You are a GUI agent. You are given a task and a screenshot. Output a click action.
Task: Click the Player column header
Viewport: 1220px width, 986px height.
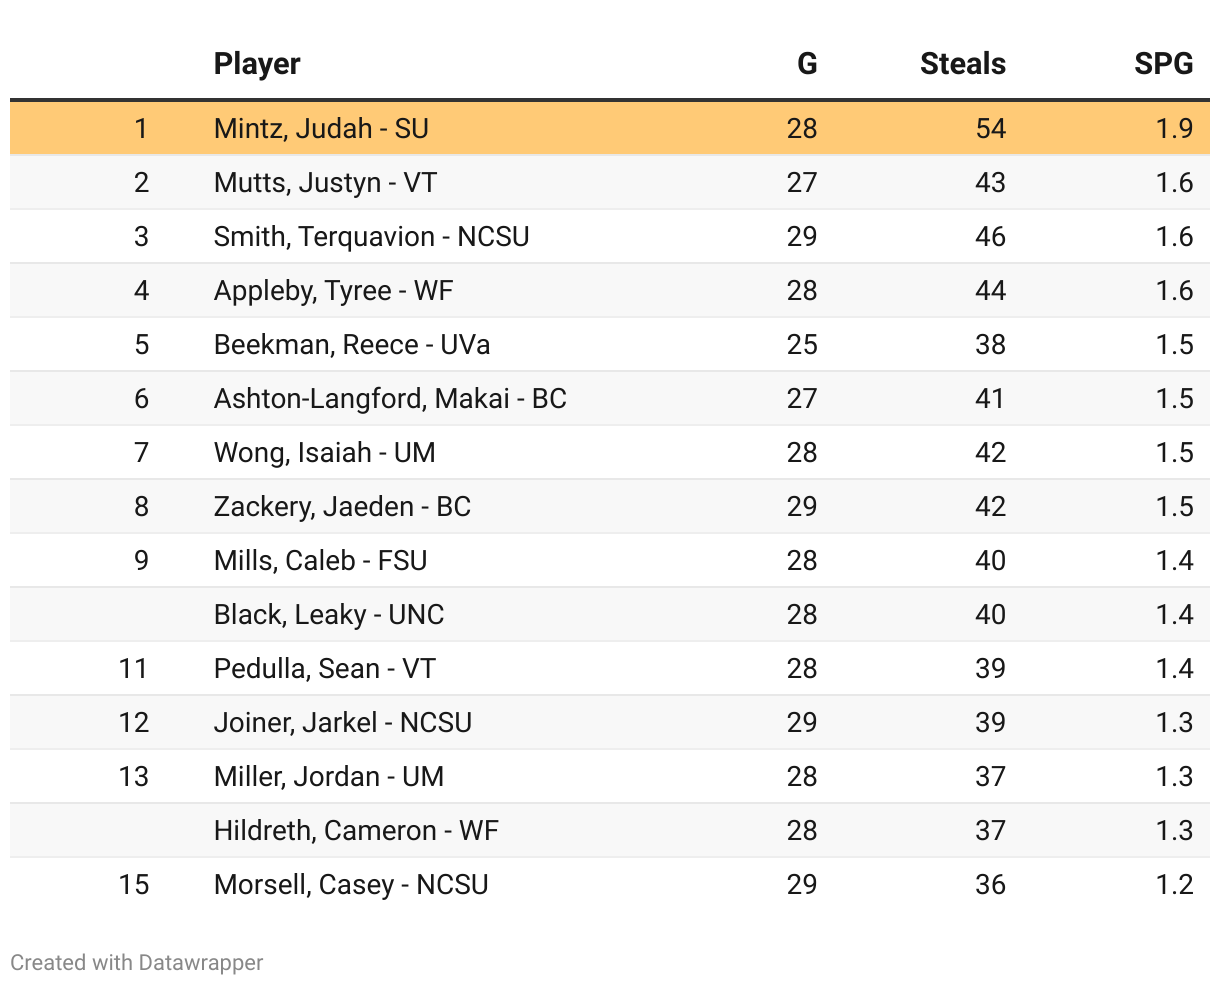[257, 64]
